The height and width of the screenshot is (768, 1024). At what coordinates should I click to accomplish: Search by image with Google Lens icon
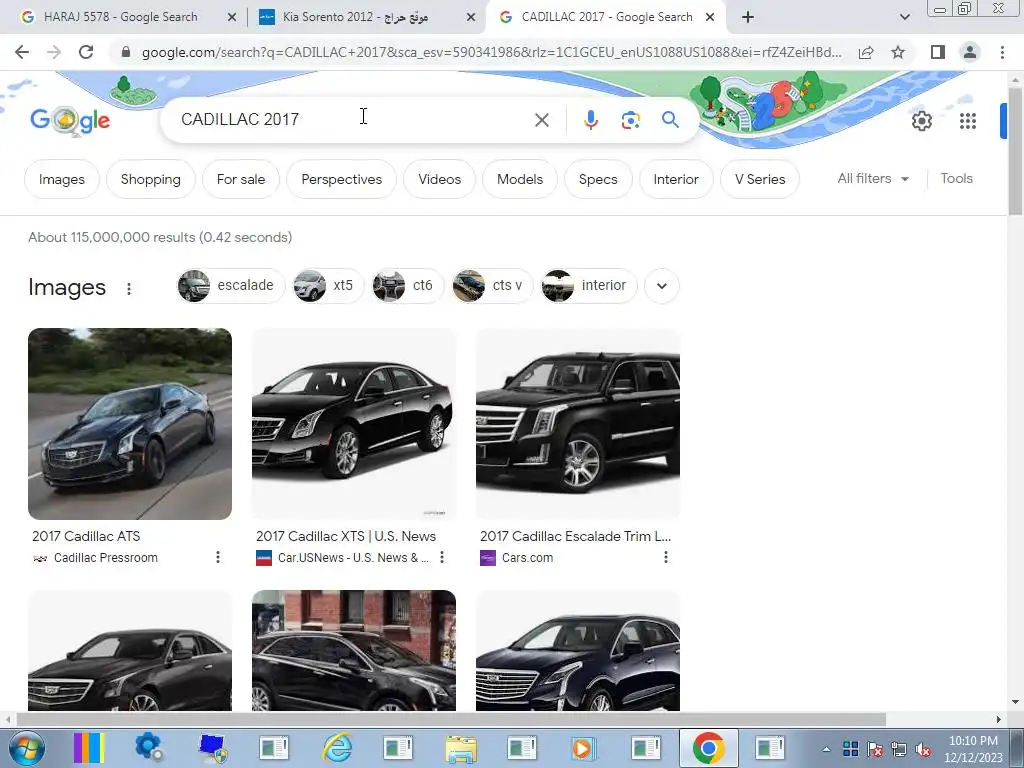coord(630,120)
